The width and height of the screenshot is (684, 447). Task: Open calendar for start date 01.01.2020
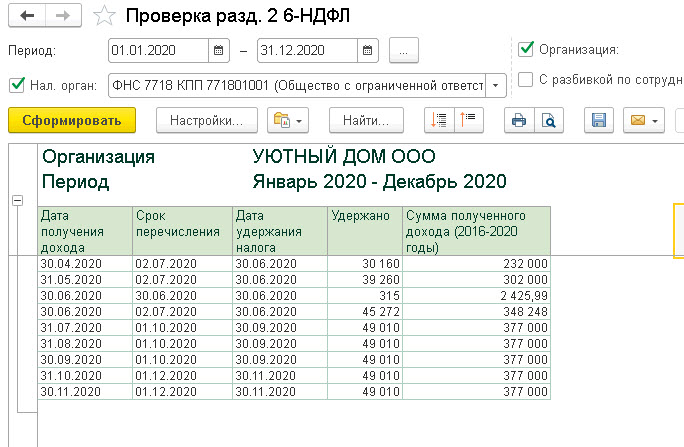219,50
